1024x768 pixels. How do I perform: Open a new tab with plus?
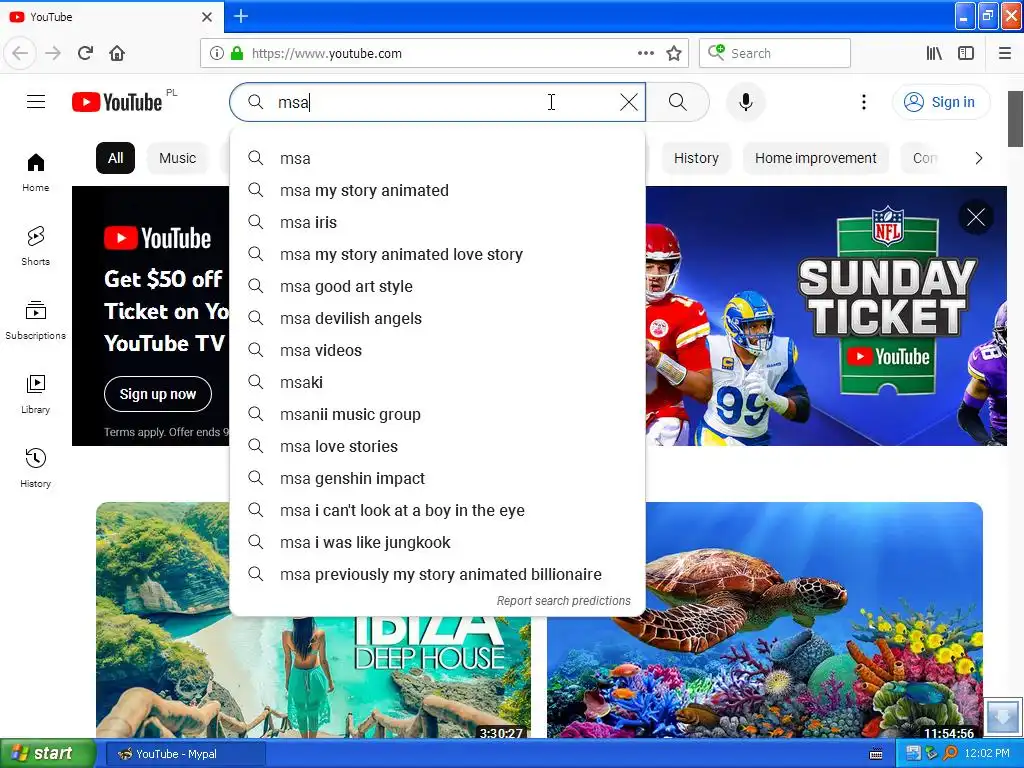coord(240,16)
